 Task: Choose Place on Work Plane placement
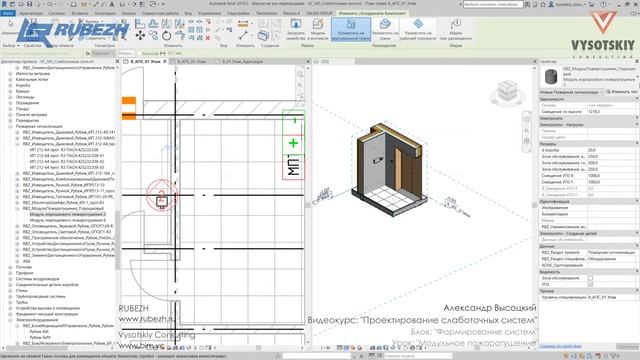(x=418, y=29)
